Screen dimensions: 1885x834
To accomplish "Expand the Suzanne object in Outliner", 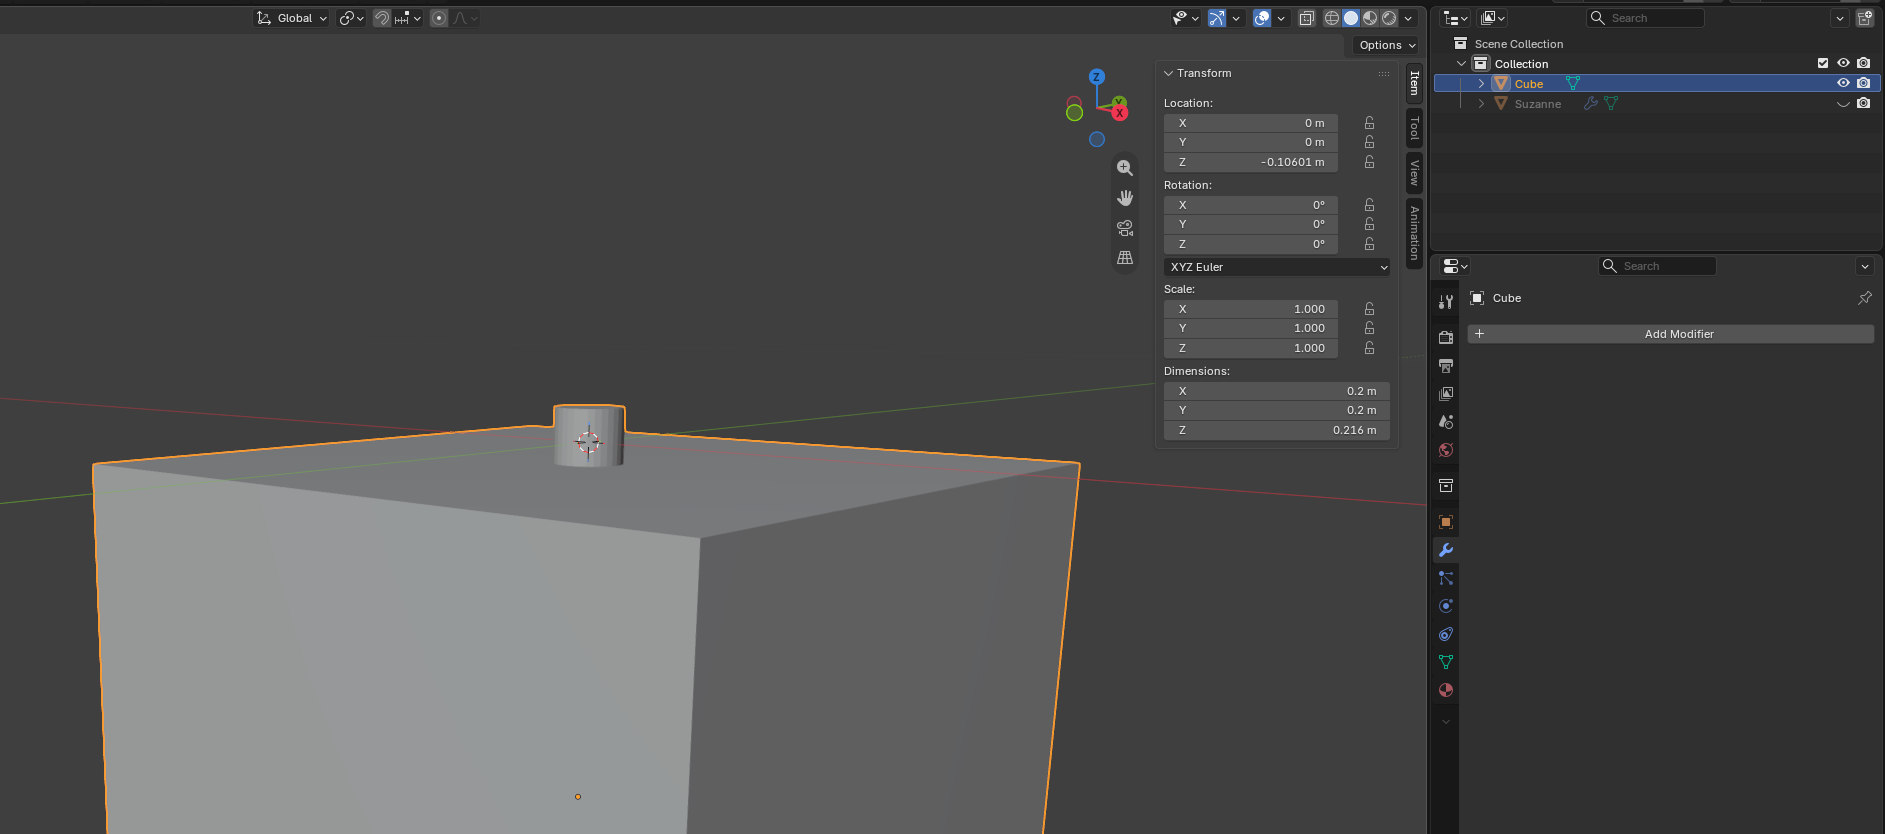I will coord(1481,104).
